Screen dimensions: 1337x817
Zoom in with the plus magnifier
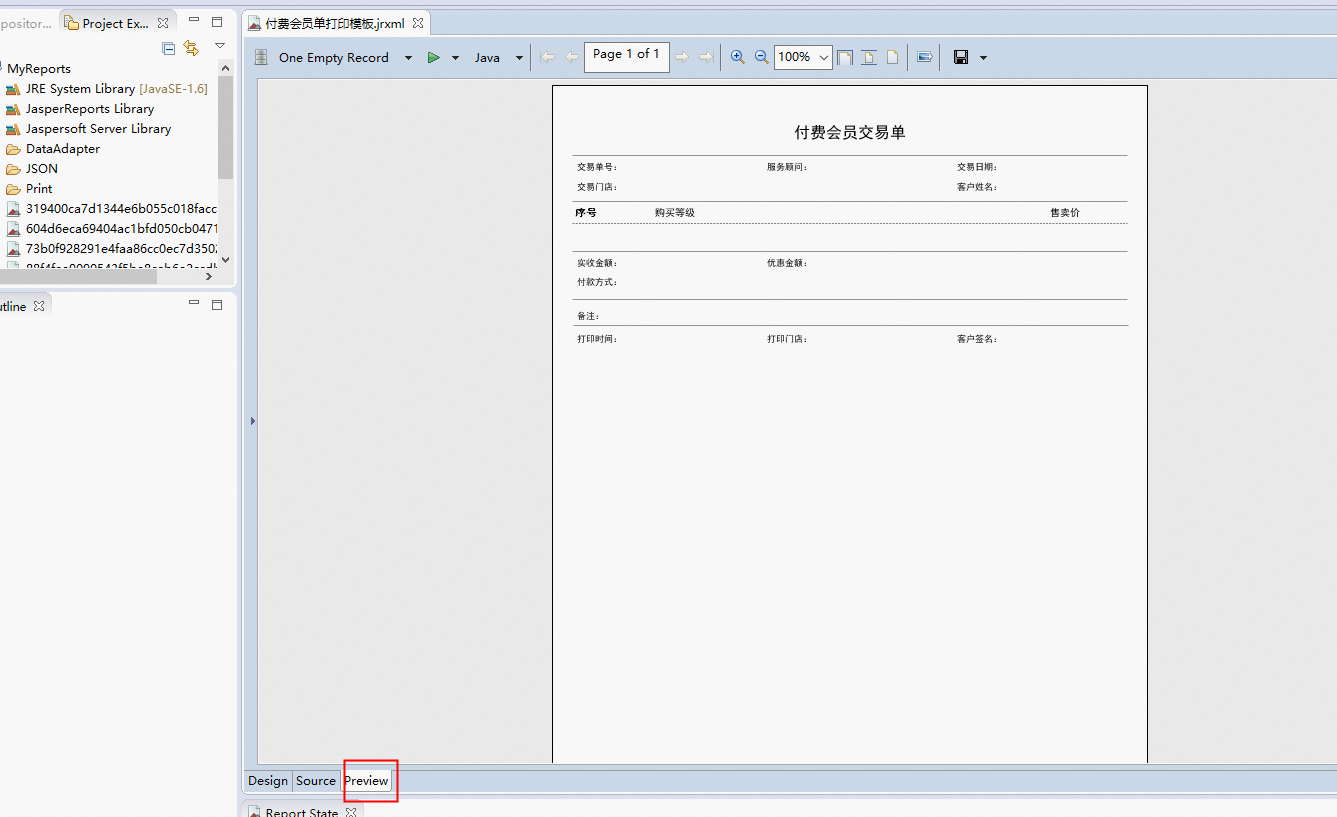click(x=738, y=57)
